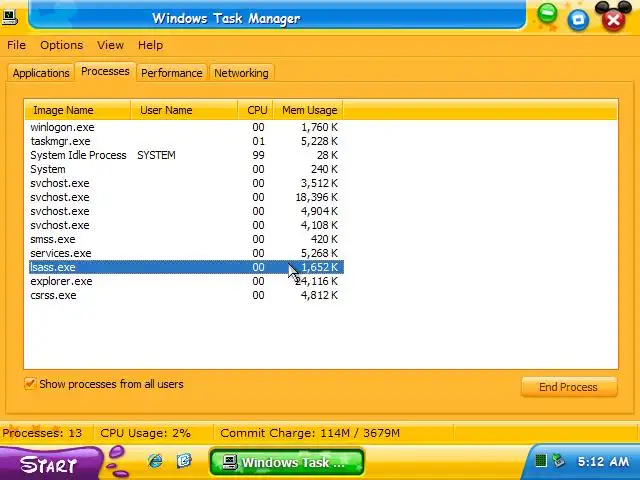640x480 pixels.
Task: Click the 5,228 K memory value
Action: tap(319, 141)
